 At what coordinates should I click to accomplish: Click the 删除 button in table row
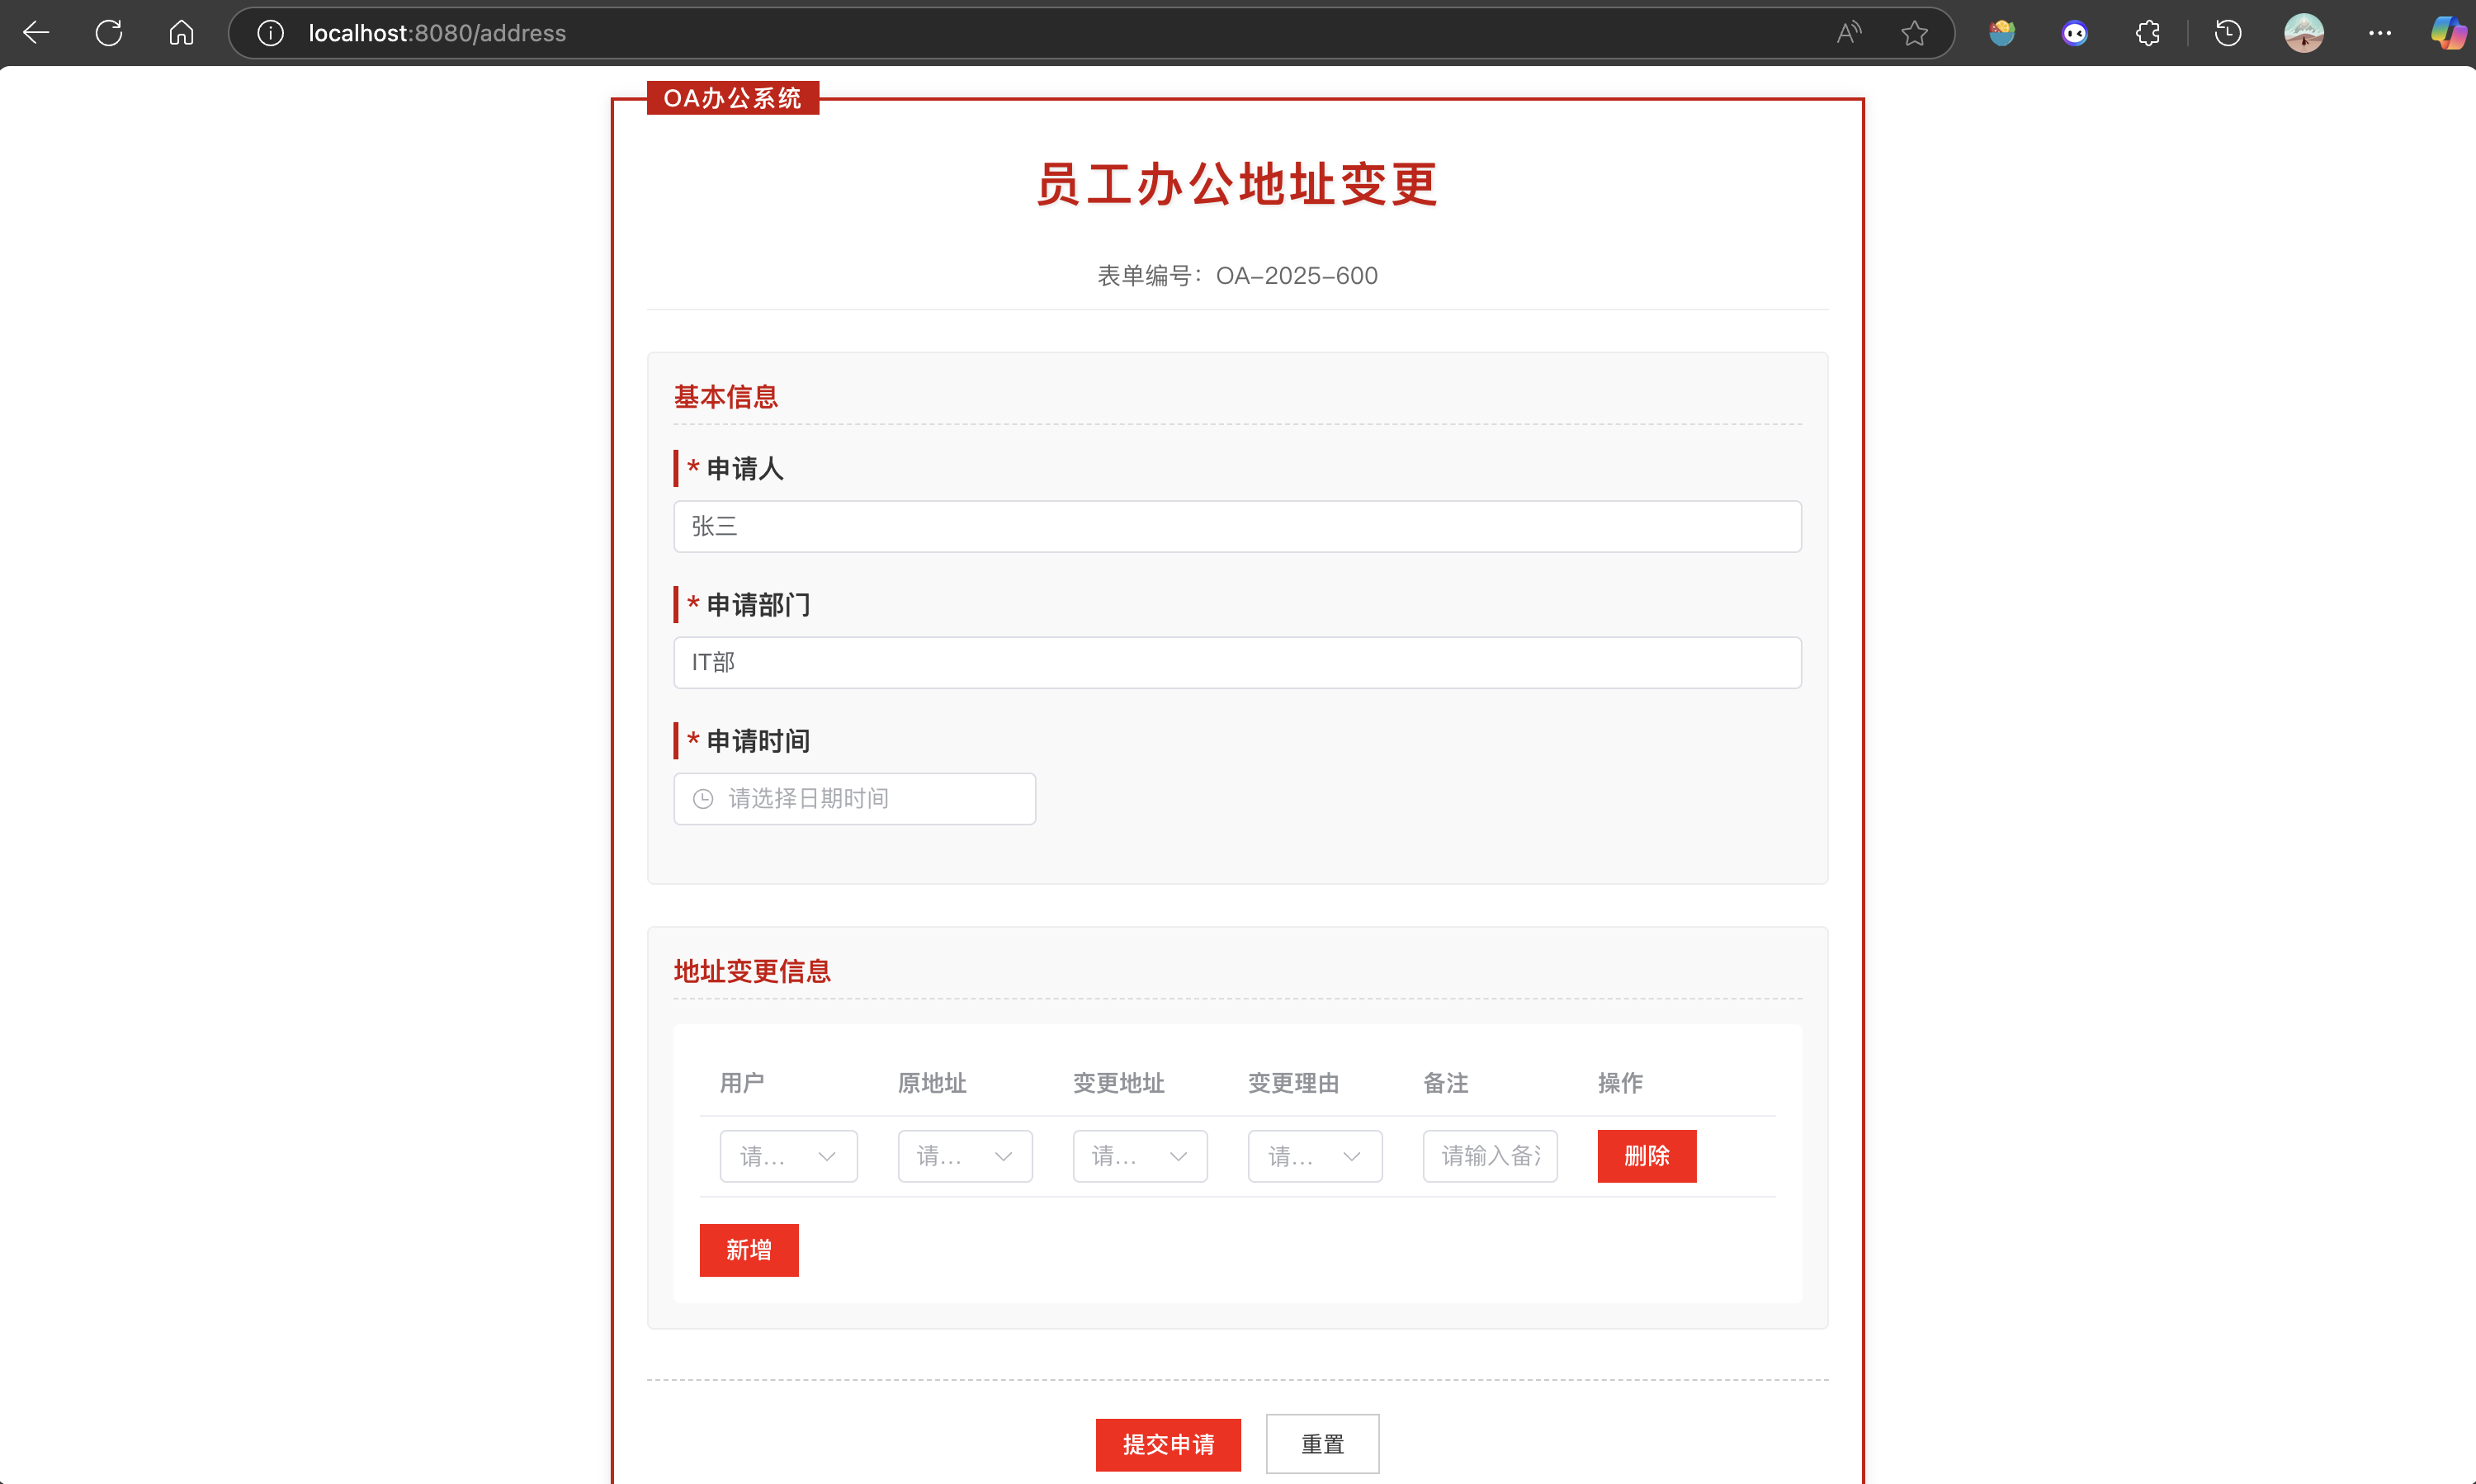click(x=1646, y=1156)
